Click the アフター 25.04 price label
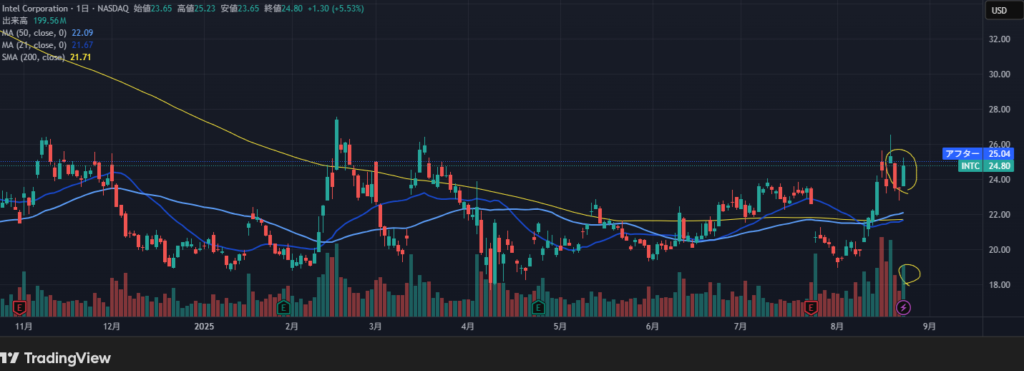Image resolution: width=1024 pixels, height=371 pixels. point(978,153)
